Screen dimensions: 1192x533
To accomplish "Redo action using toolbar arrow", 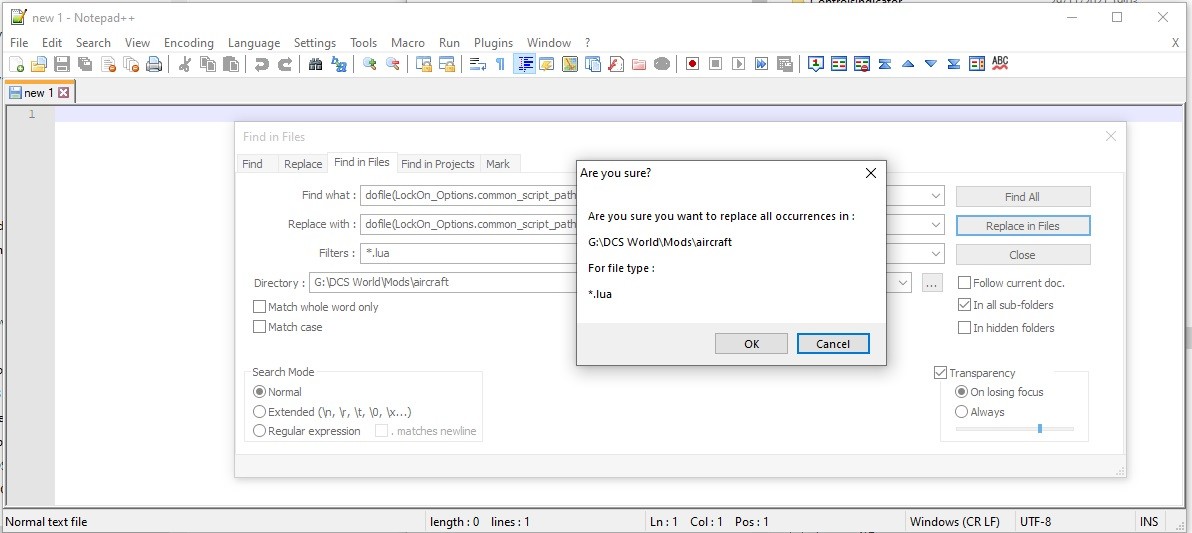I will tap(284, 65).
